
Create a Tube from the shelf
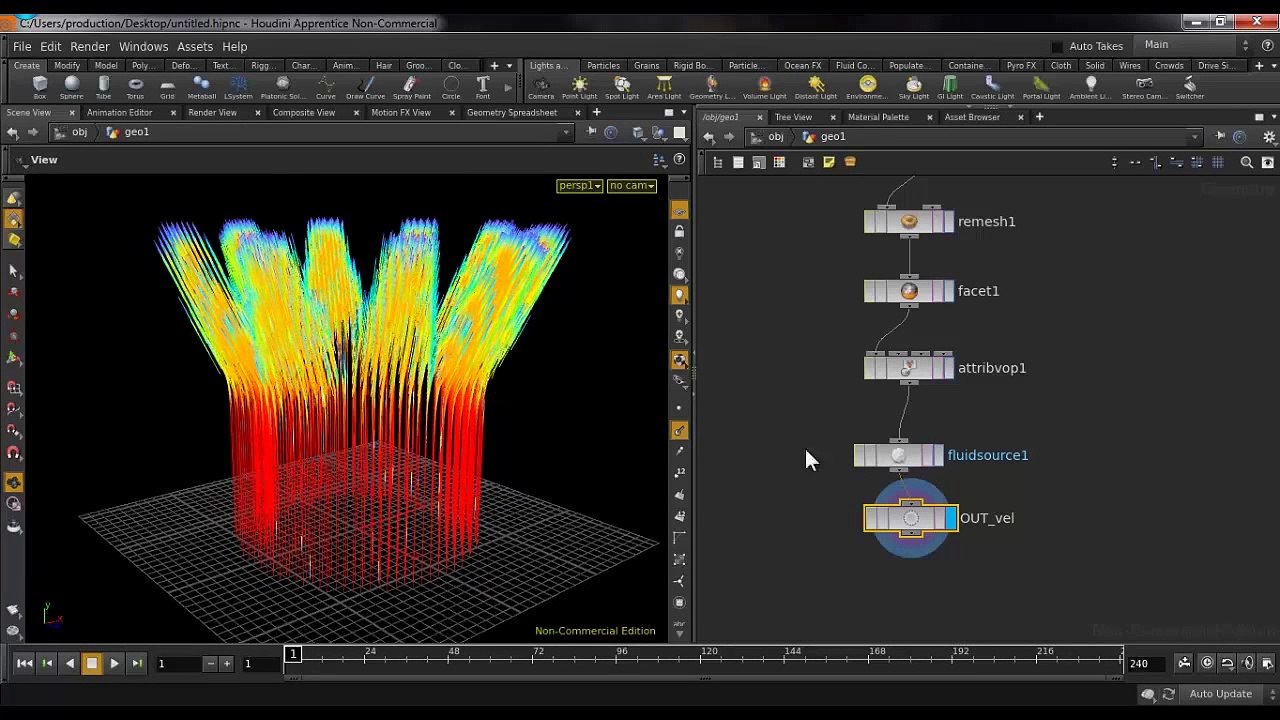coord(103,88)
